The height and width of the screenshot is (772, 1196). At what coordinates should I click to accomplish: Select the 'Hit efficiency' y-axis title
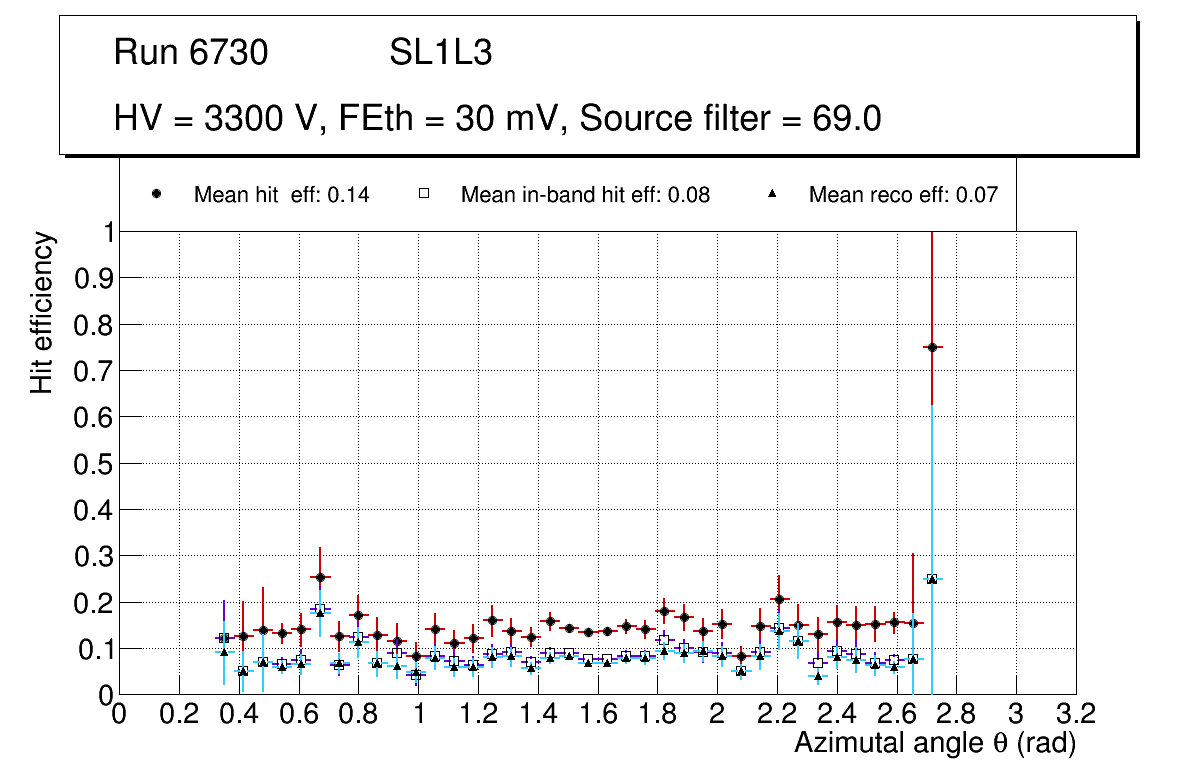pos(42,312)
